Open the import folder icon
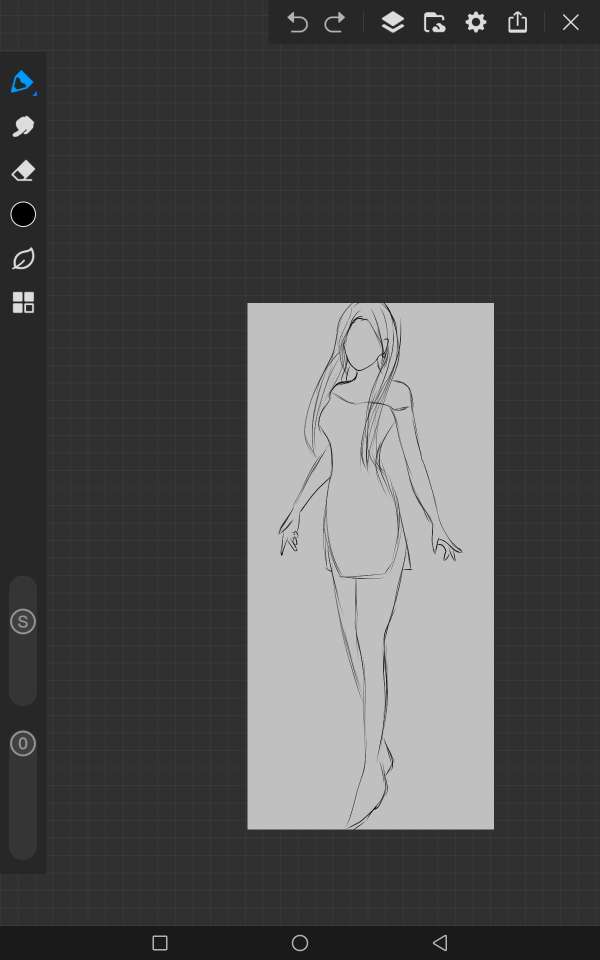The height and width of the screenshot is (960, 600). (434, 22)
